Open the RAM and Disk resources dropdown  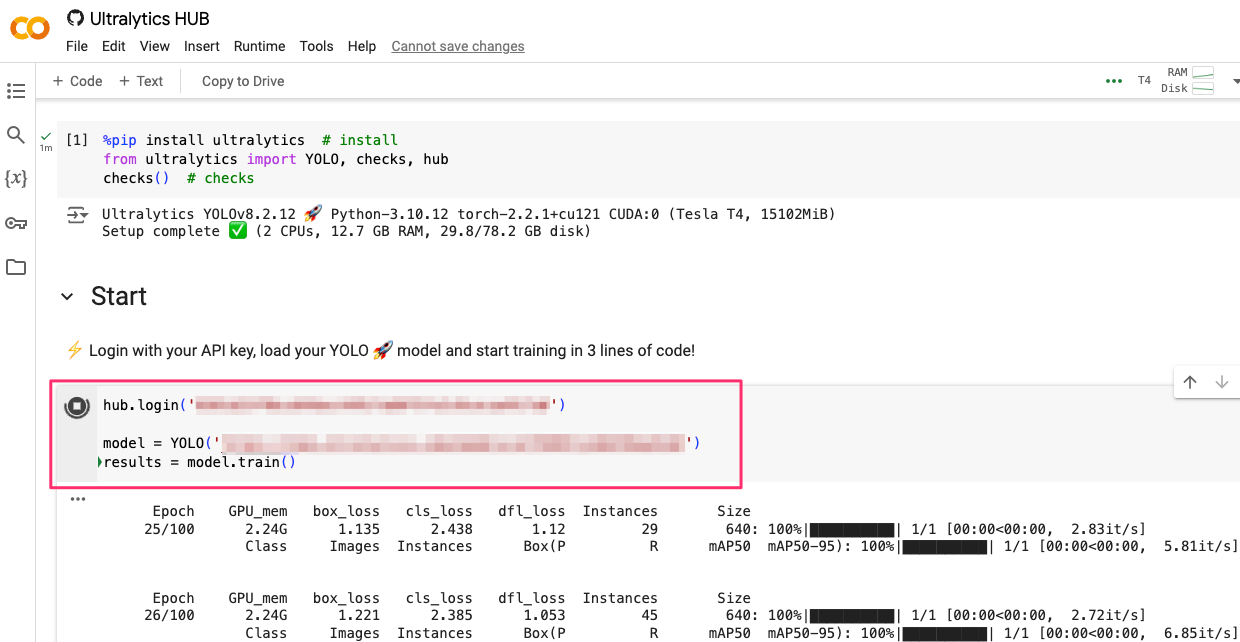coord(1235,81)
